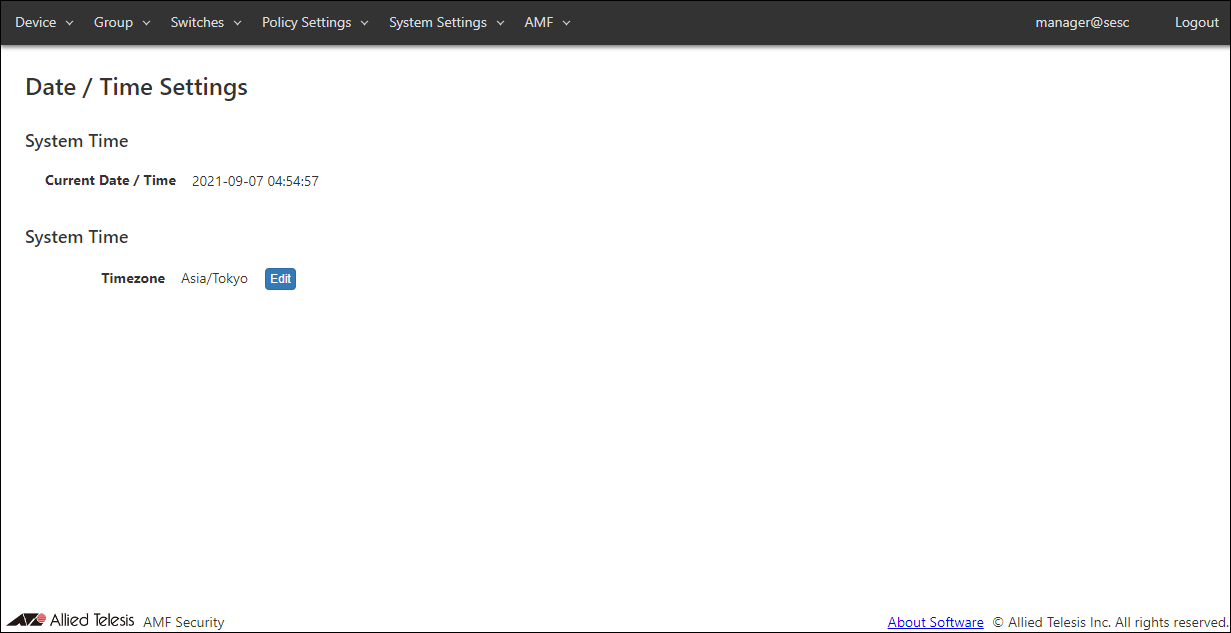1231x633 pixels.
Task: Open the About Software link
Action: click(x=935, y=622)
